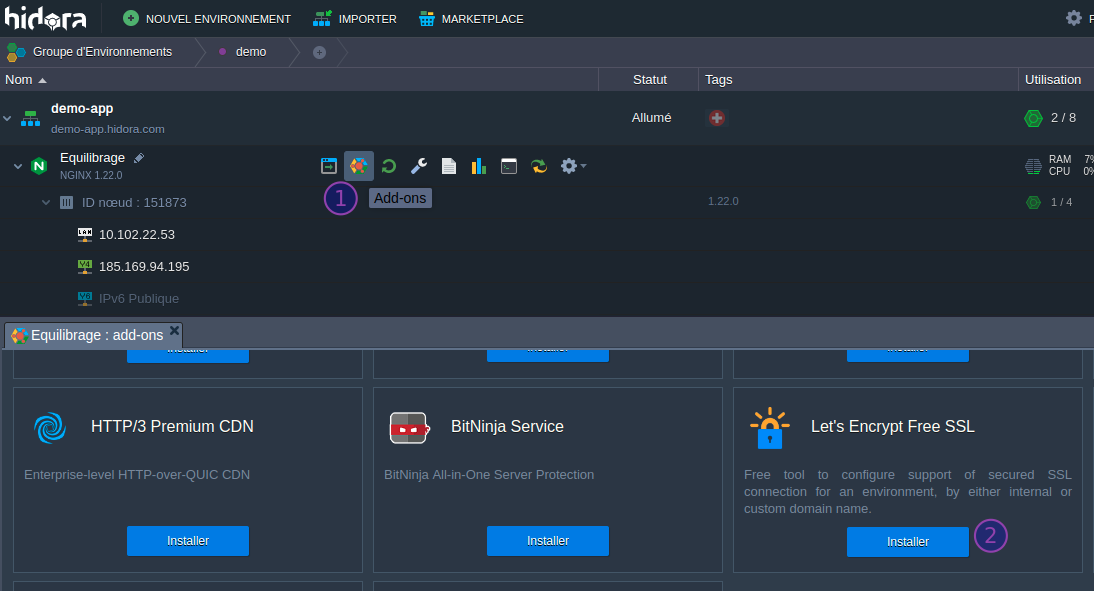
Task: Click the Let's Encrypt padlock icon
Action: click(770, 428)
